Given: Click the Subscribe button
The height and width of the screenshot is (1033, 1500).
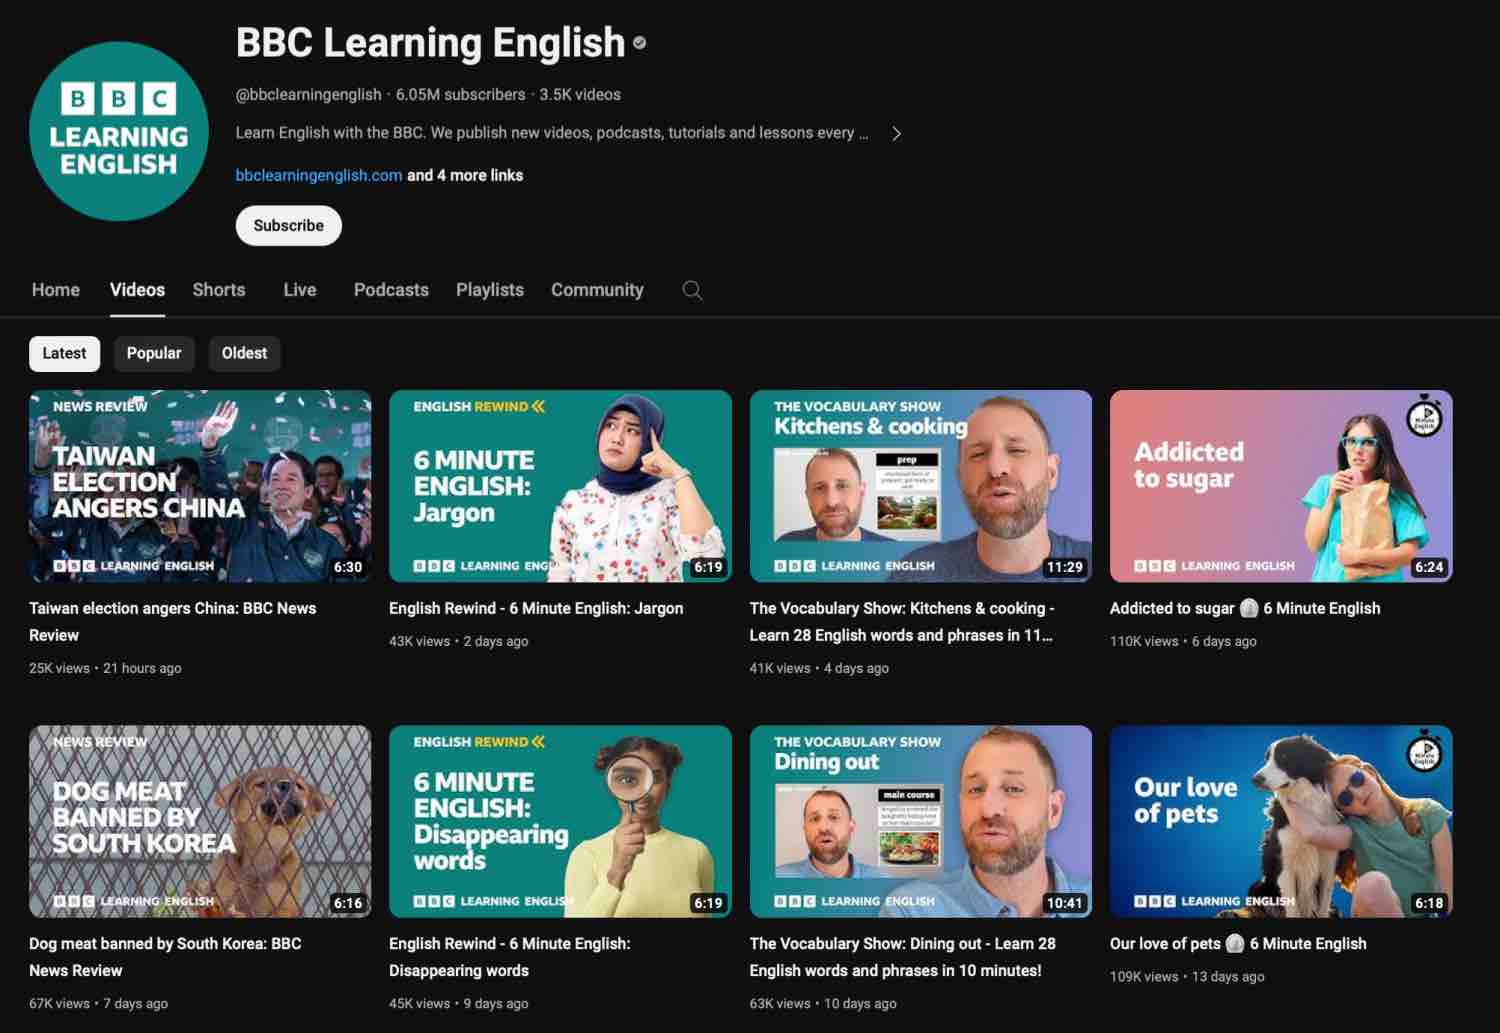Looking at the screenshot, I should (x=288, y=225).
